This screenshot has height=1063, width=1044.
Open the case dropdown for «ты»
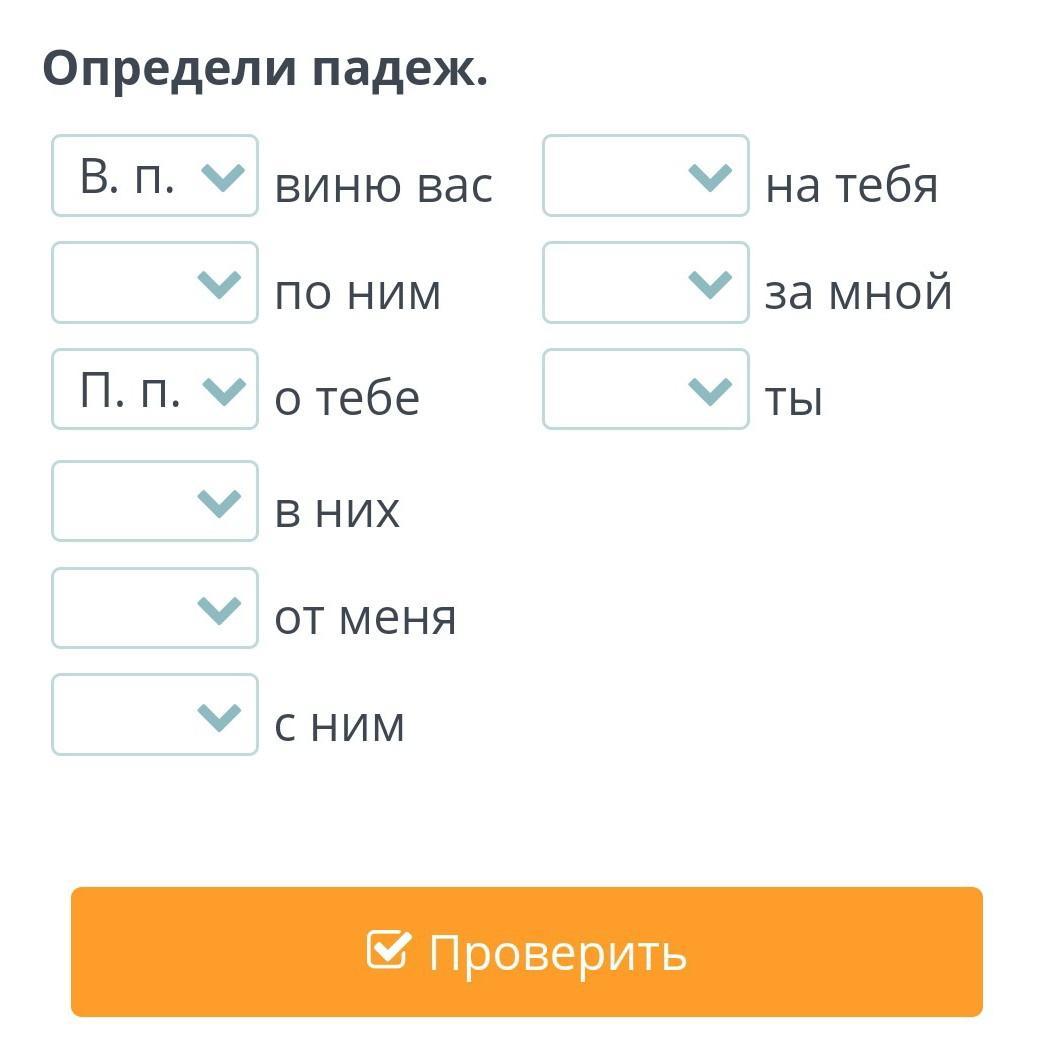[x=645, y=390]
